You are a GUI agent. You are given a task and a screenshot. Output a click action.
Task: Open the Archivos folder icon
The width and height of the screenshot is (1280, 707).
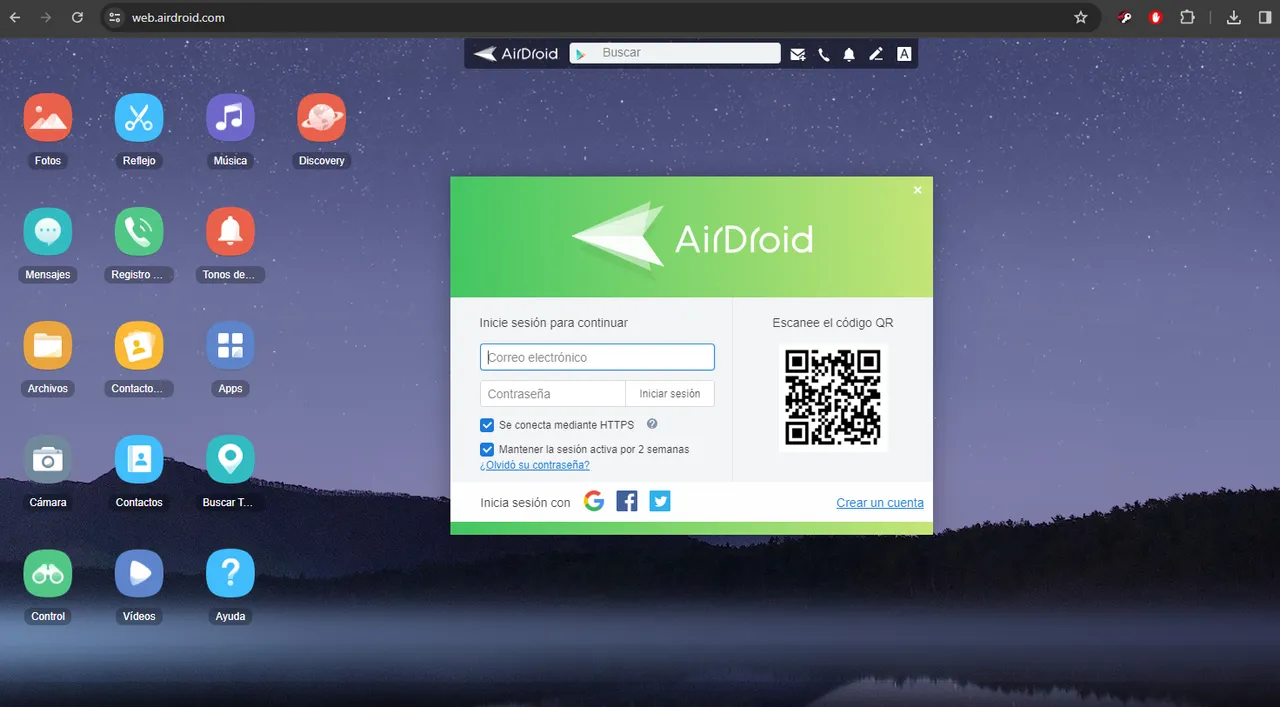pyautogui.click(x=48, y=346)
